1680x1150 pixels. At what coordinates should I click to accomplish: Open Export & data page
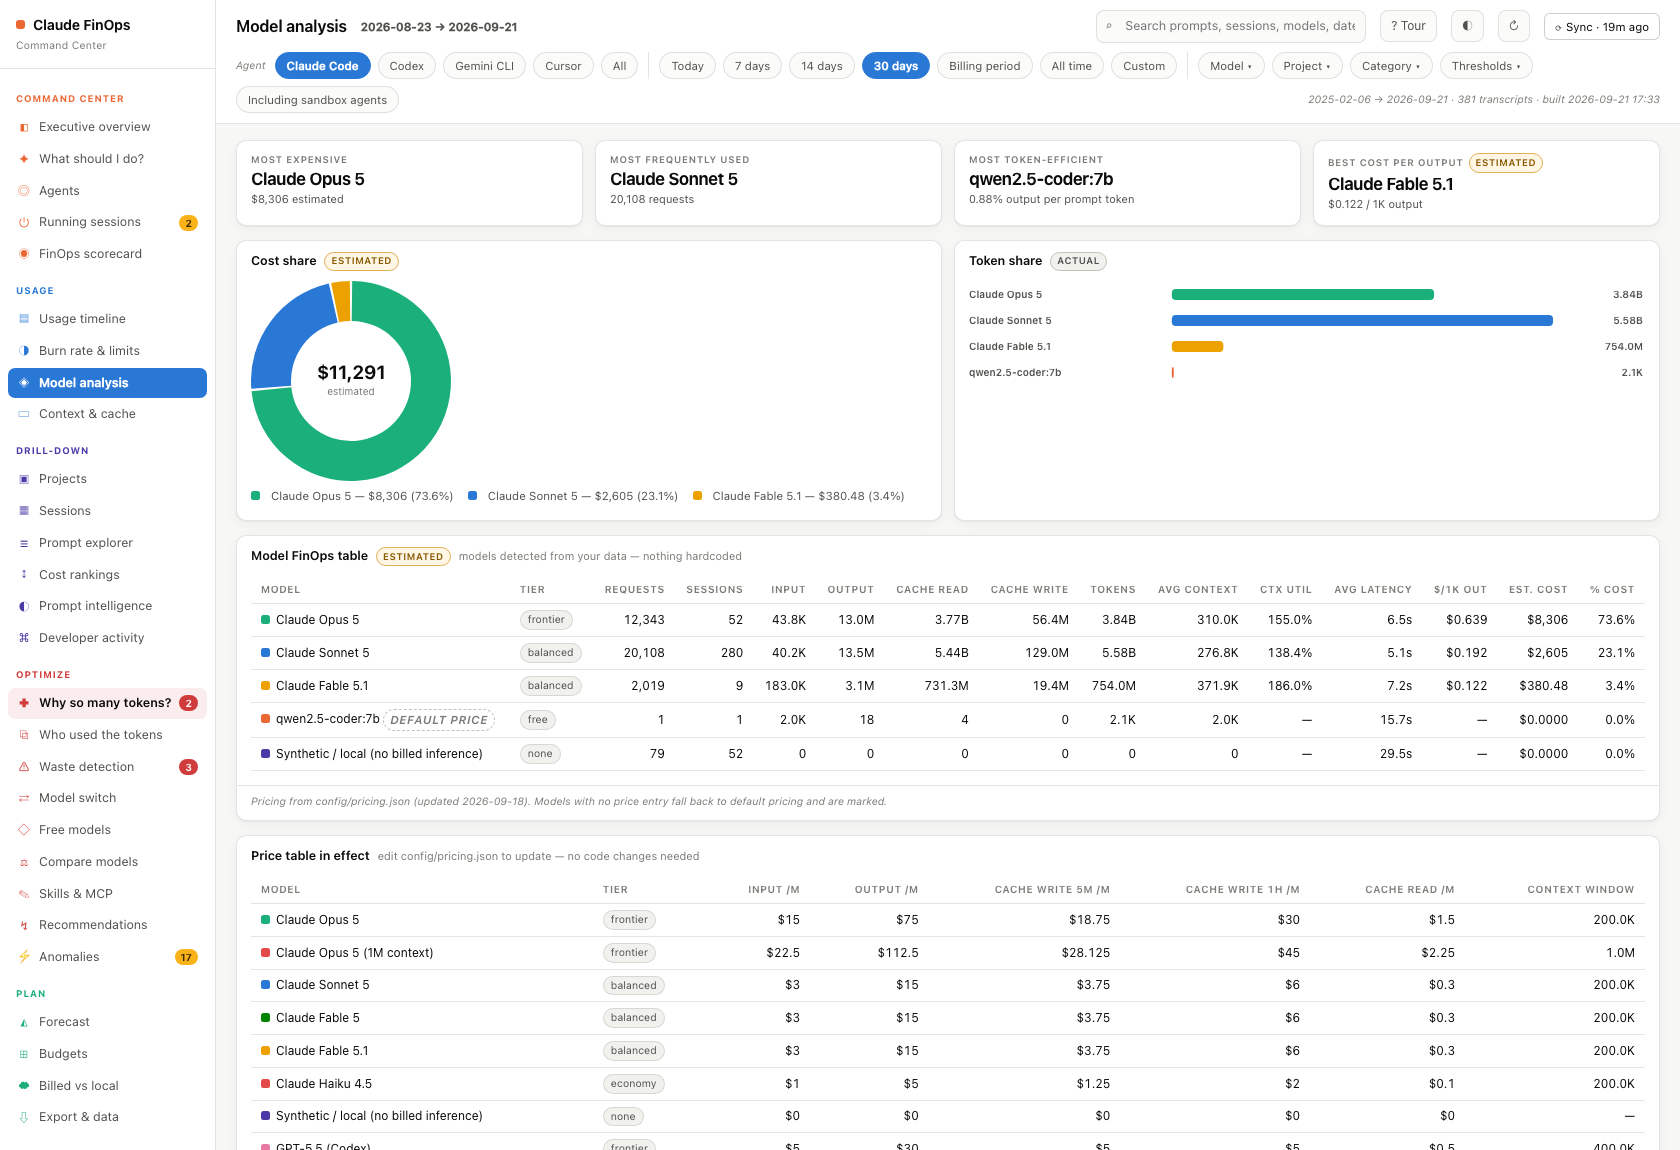coord(107,1117)
